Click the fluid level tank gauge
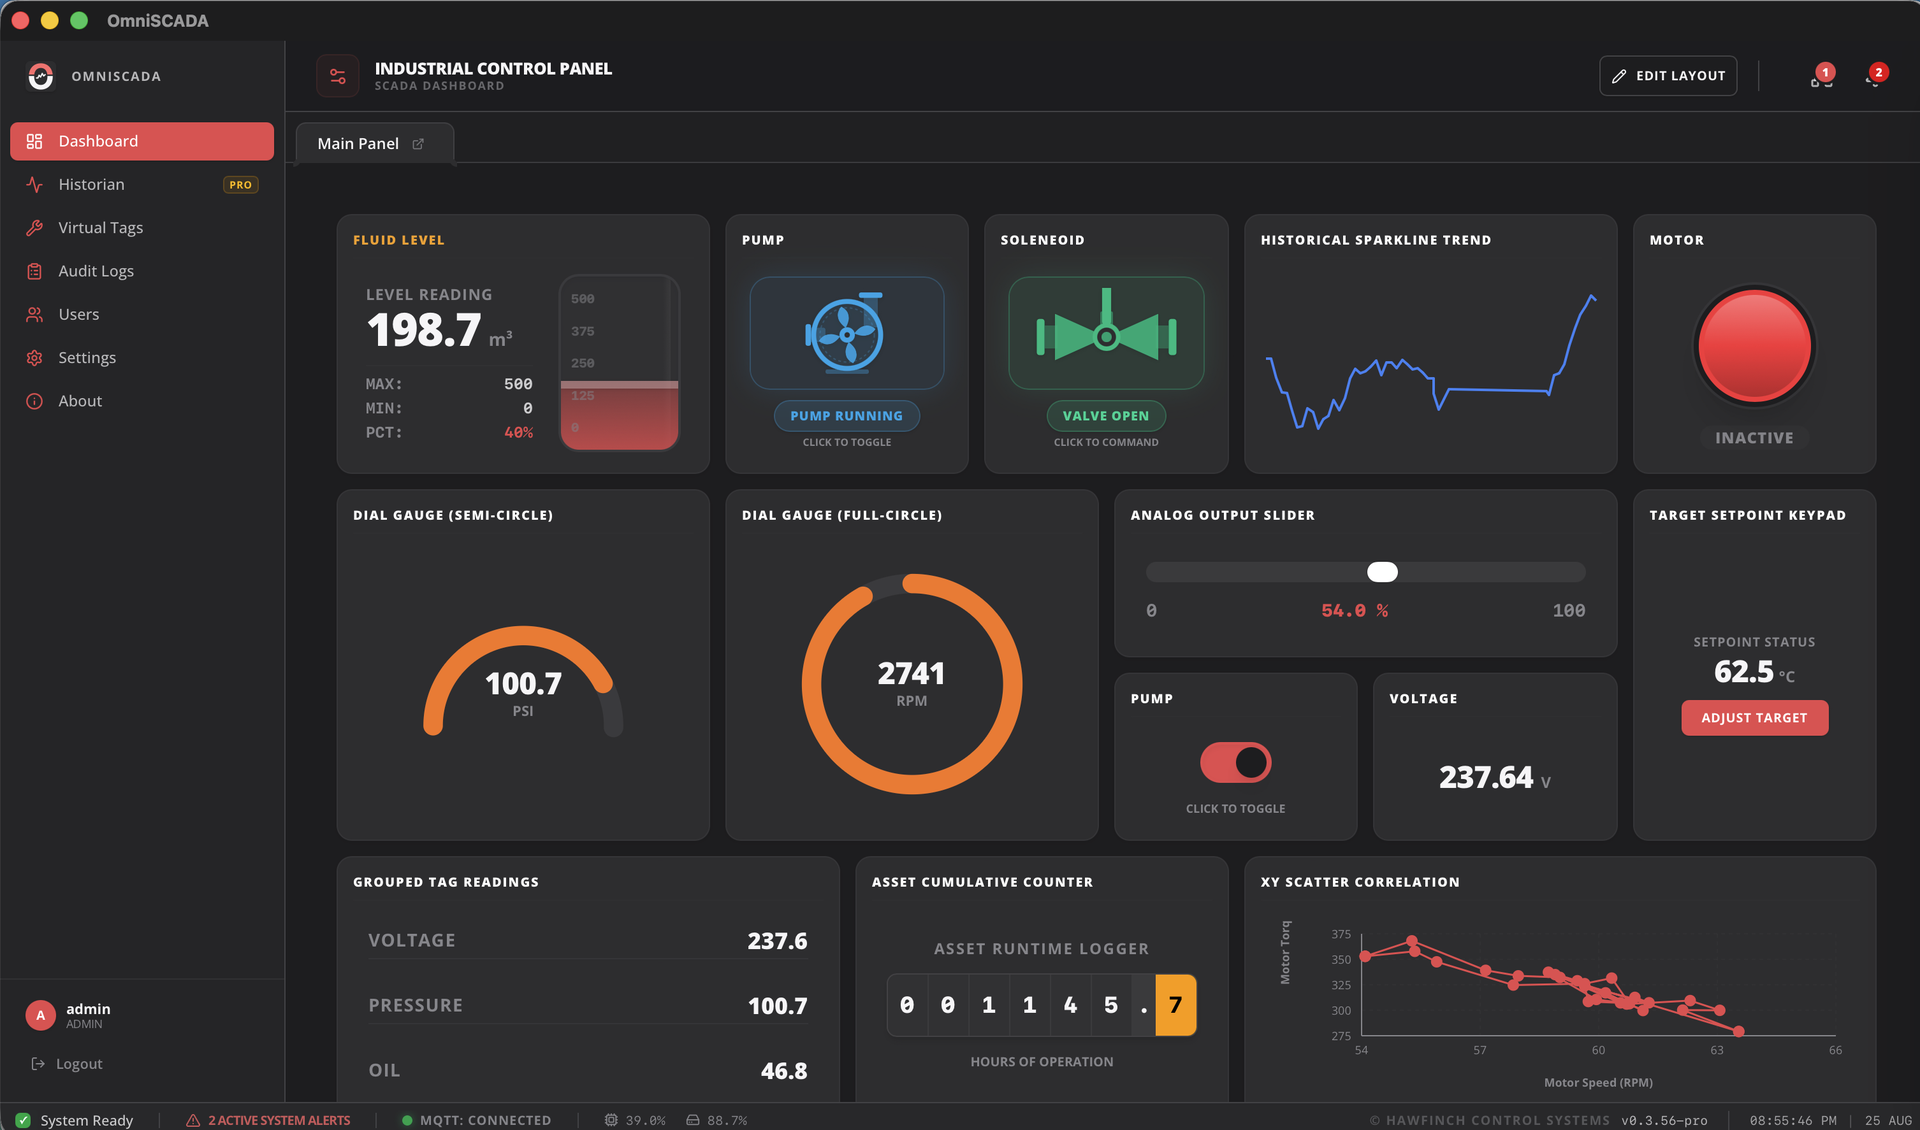1920x1130 pixels. tap(619, 362)
